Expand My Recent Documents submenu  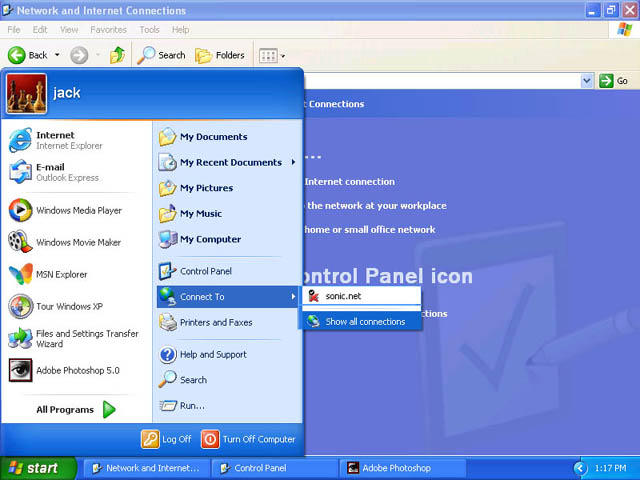[293, 162]
